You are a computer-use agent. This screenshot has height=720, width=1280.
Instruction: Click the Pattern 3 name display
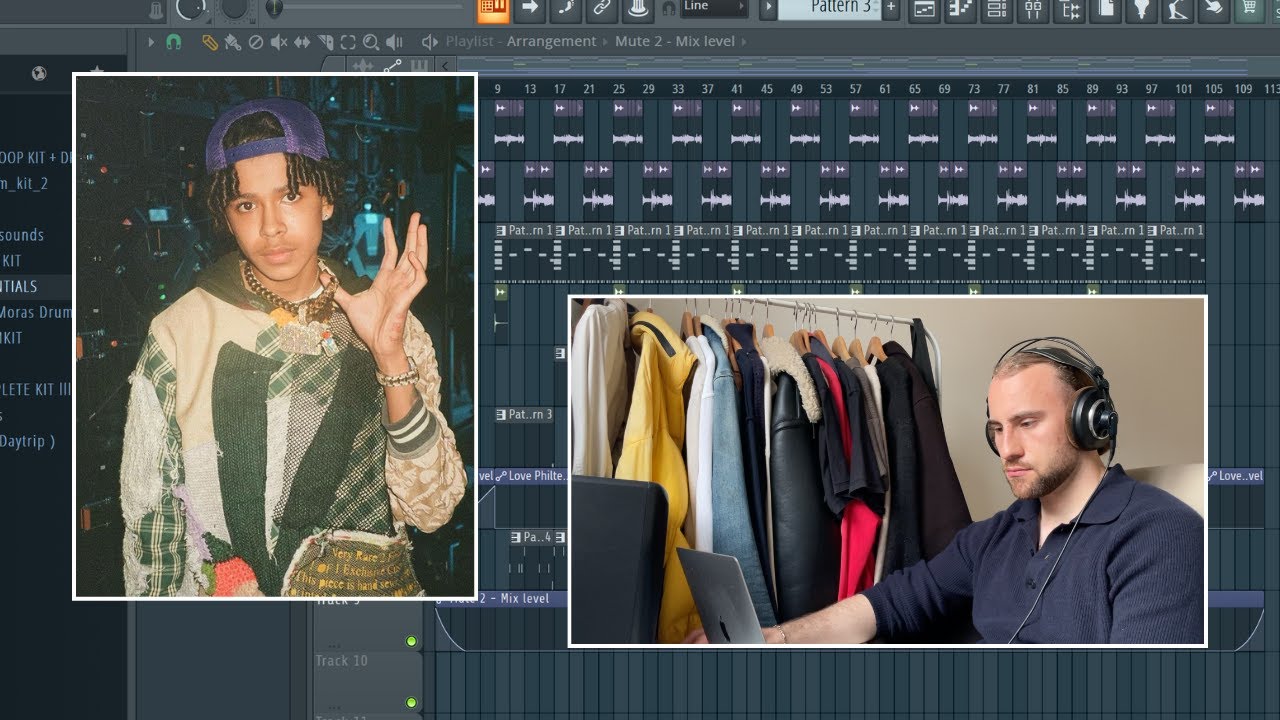tap(829, 8)
